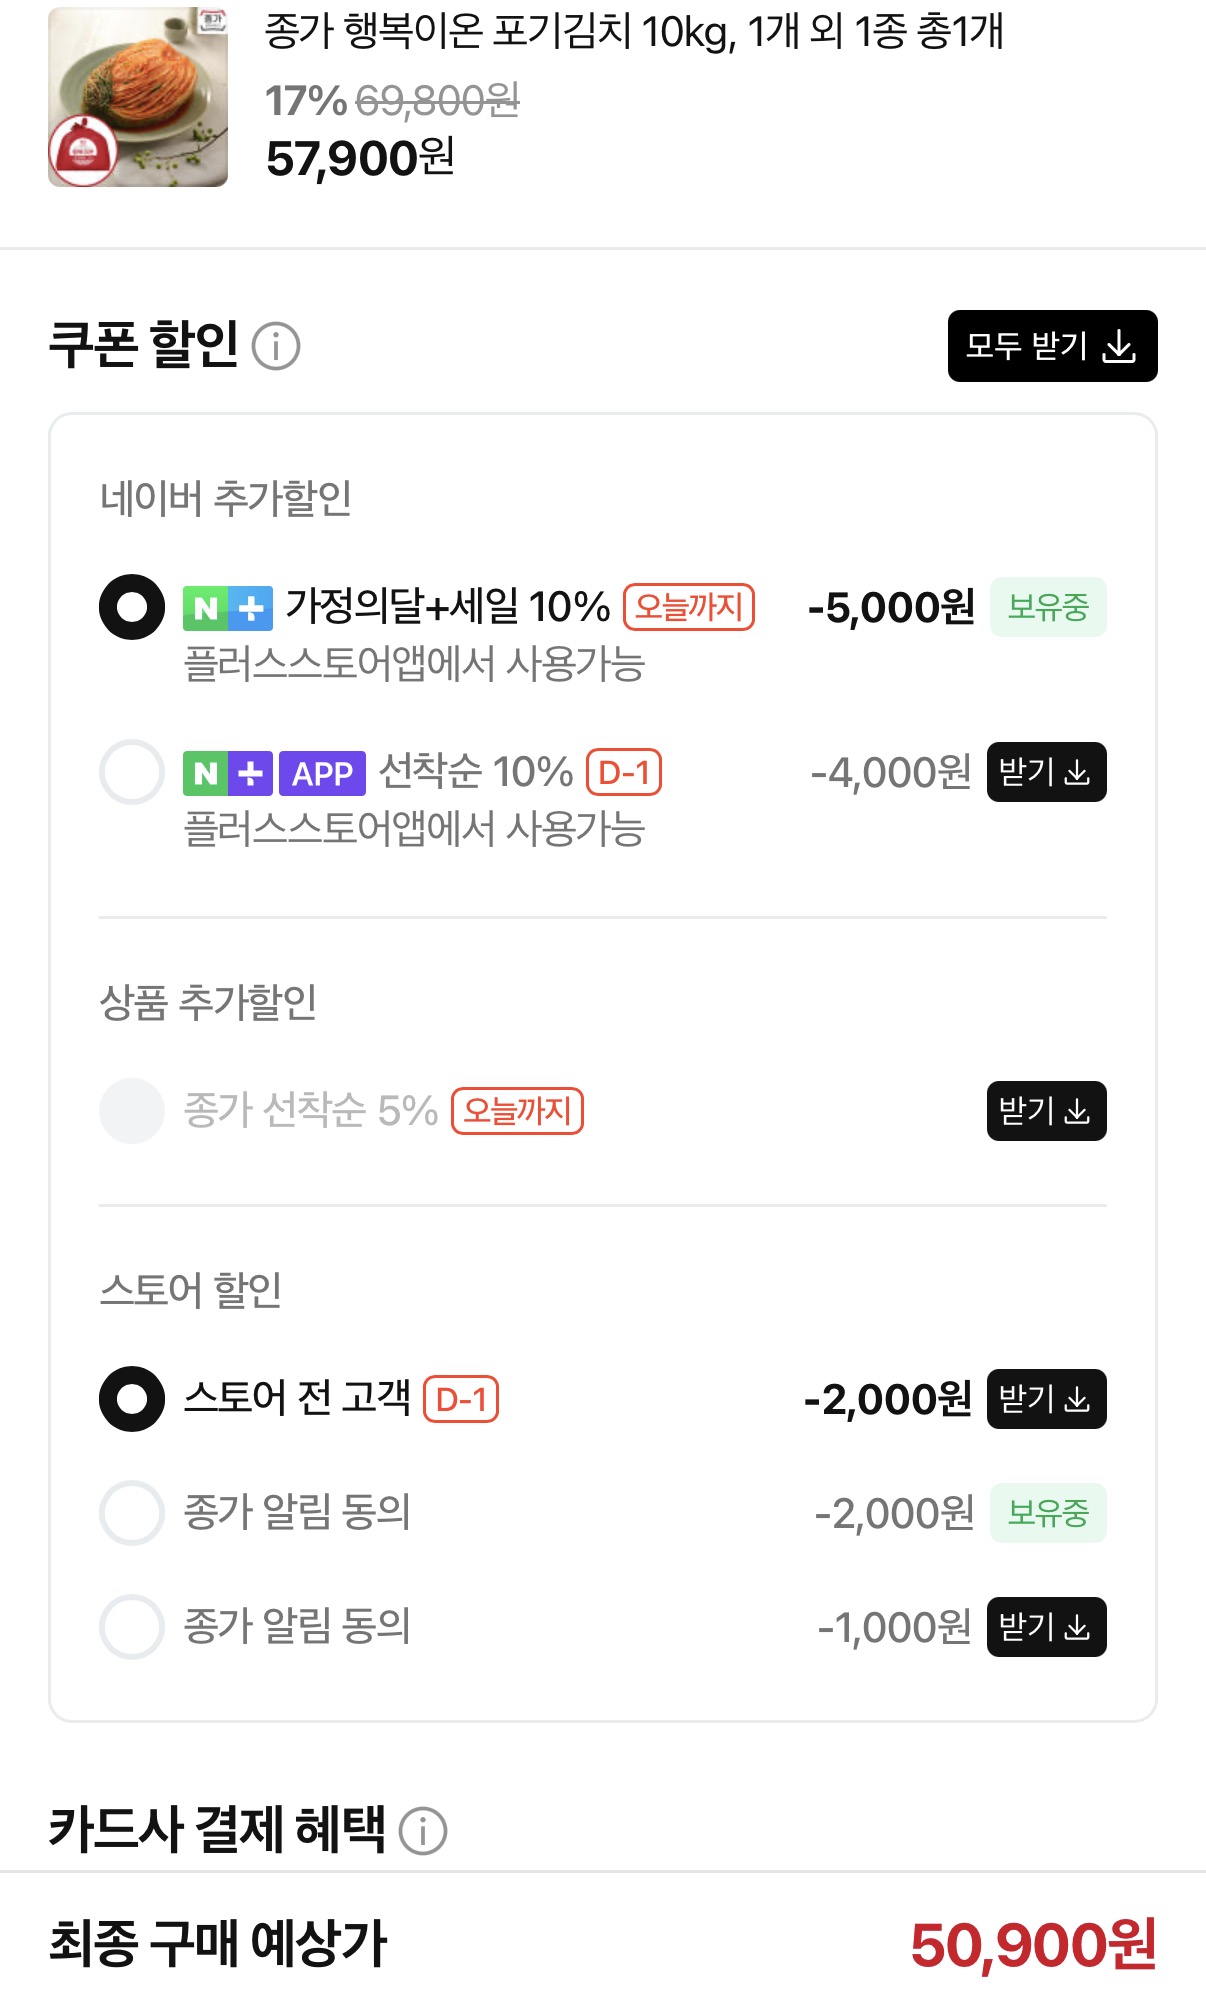Download the APP 선착순 10% coupon via 받기
This screenshot has height=2011, width=1206.
tap(1046, 772)
